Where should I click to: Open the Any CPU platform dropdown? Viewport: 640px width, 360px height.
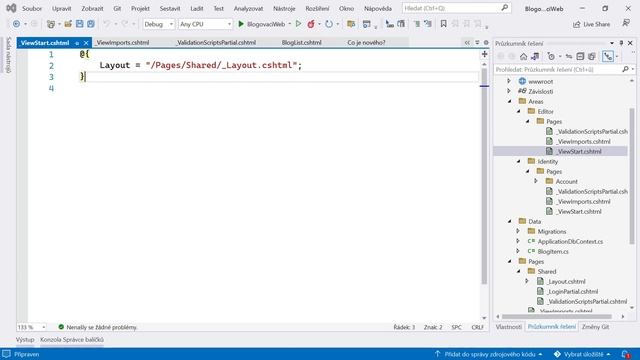coord(205,24)
